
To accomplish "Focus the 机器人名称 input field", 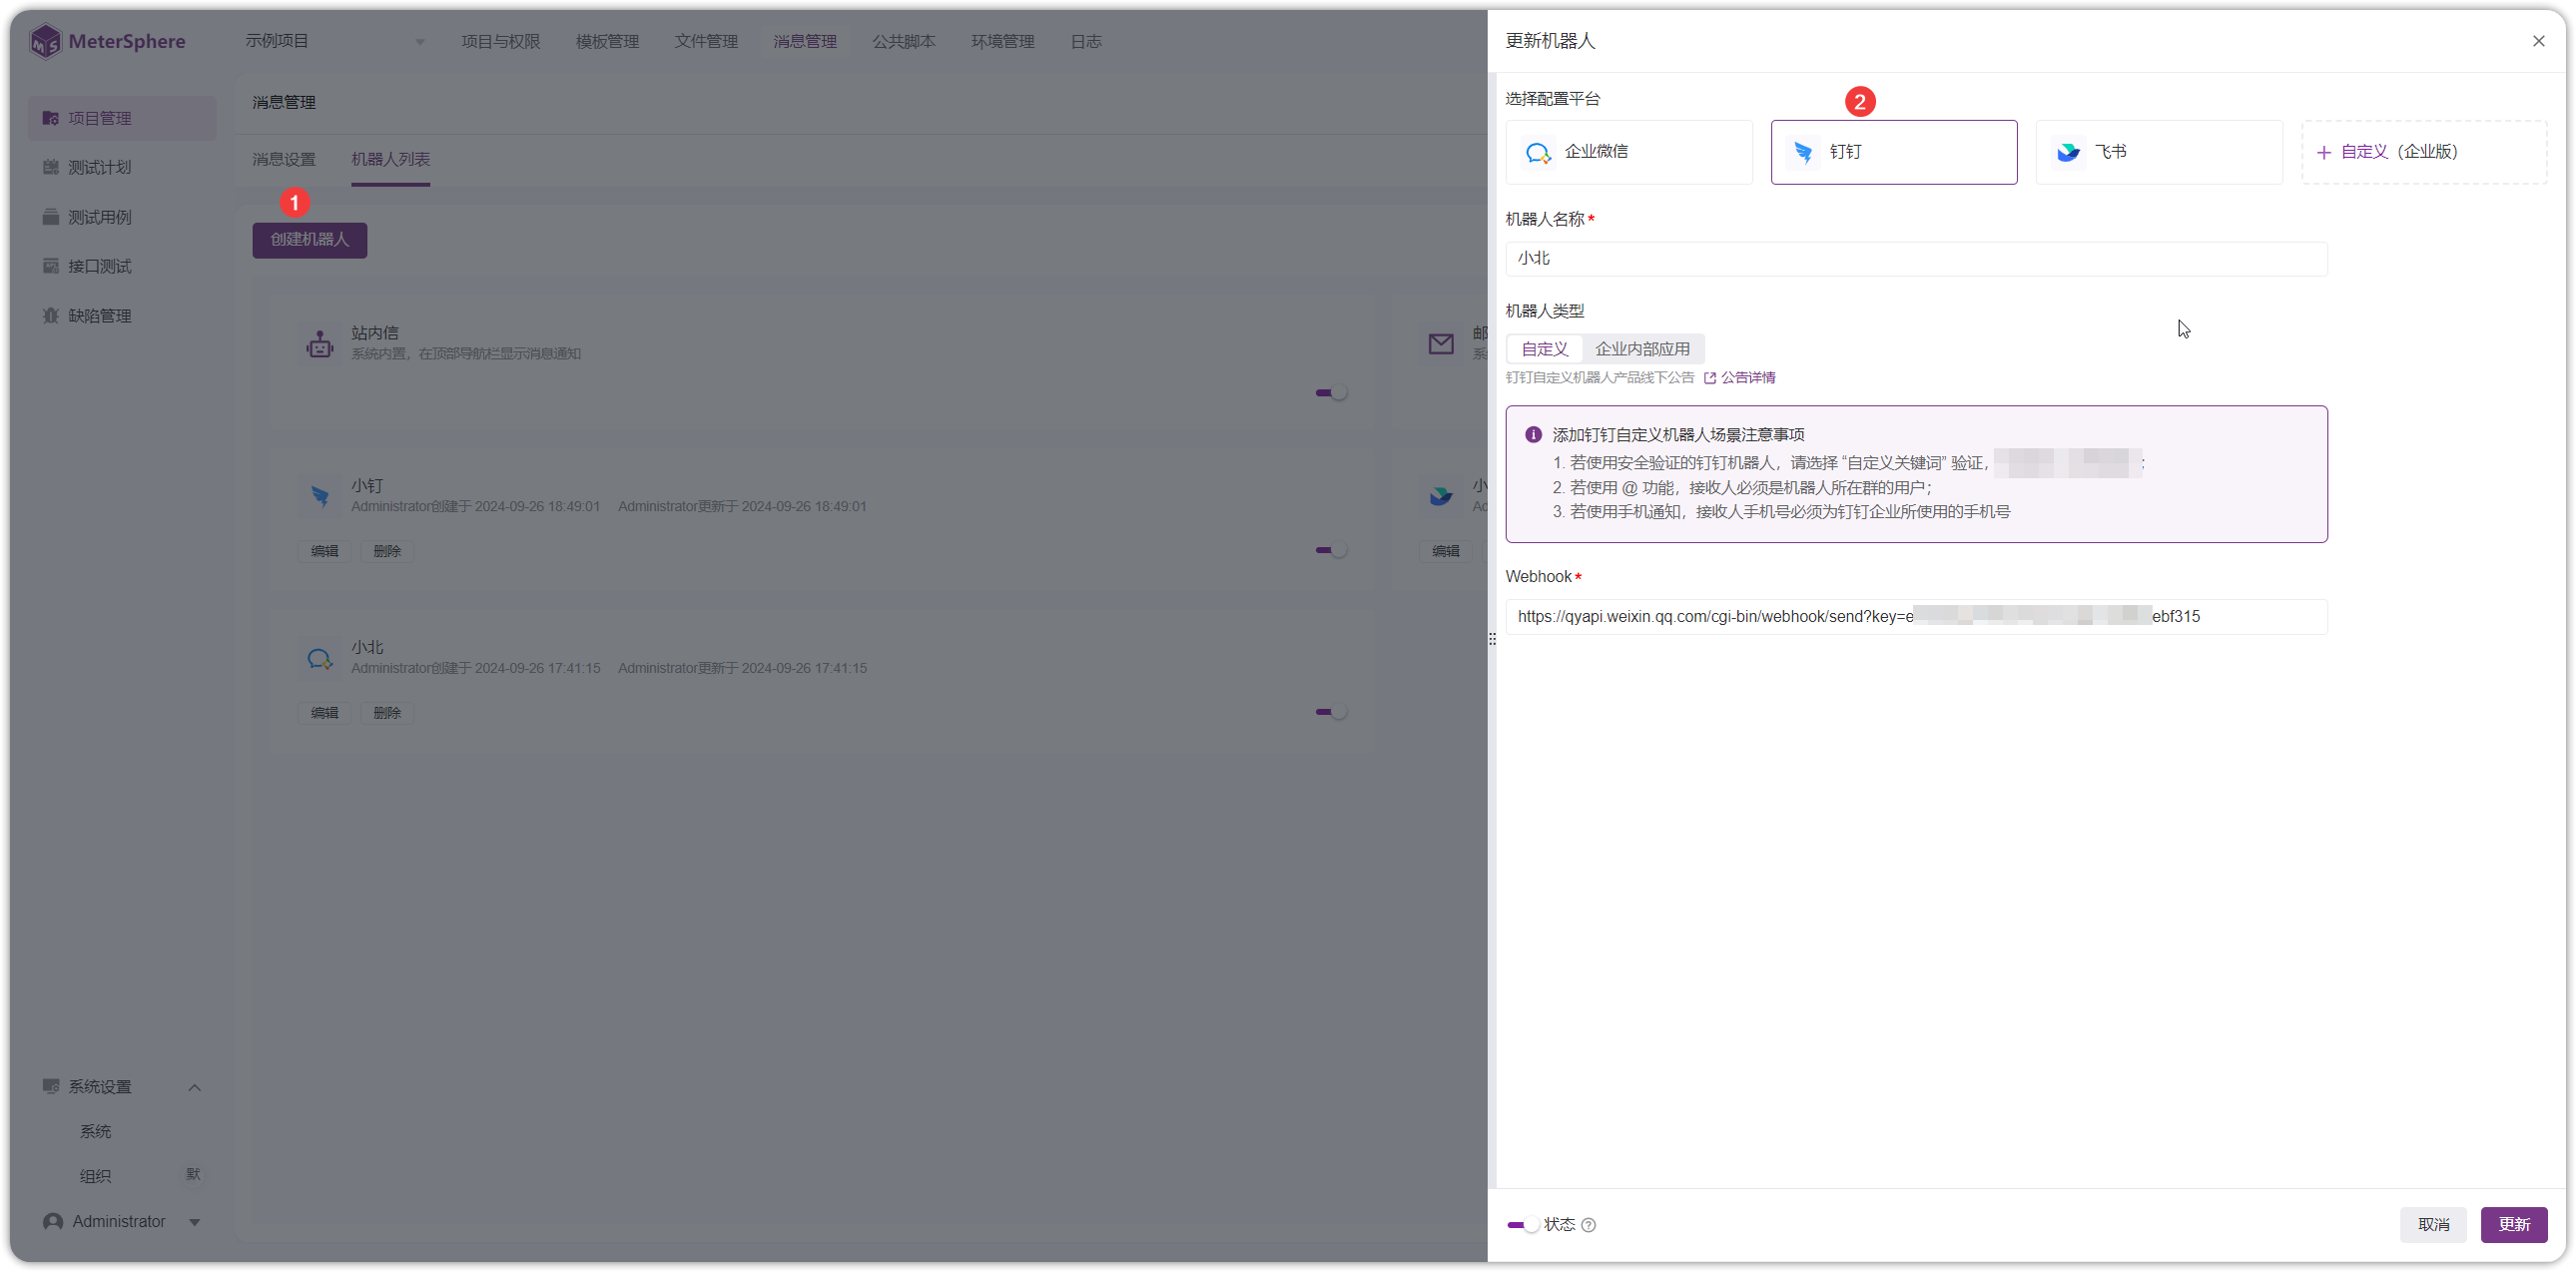I will [1916, 258].
